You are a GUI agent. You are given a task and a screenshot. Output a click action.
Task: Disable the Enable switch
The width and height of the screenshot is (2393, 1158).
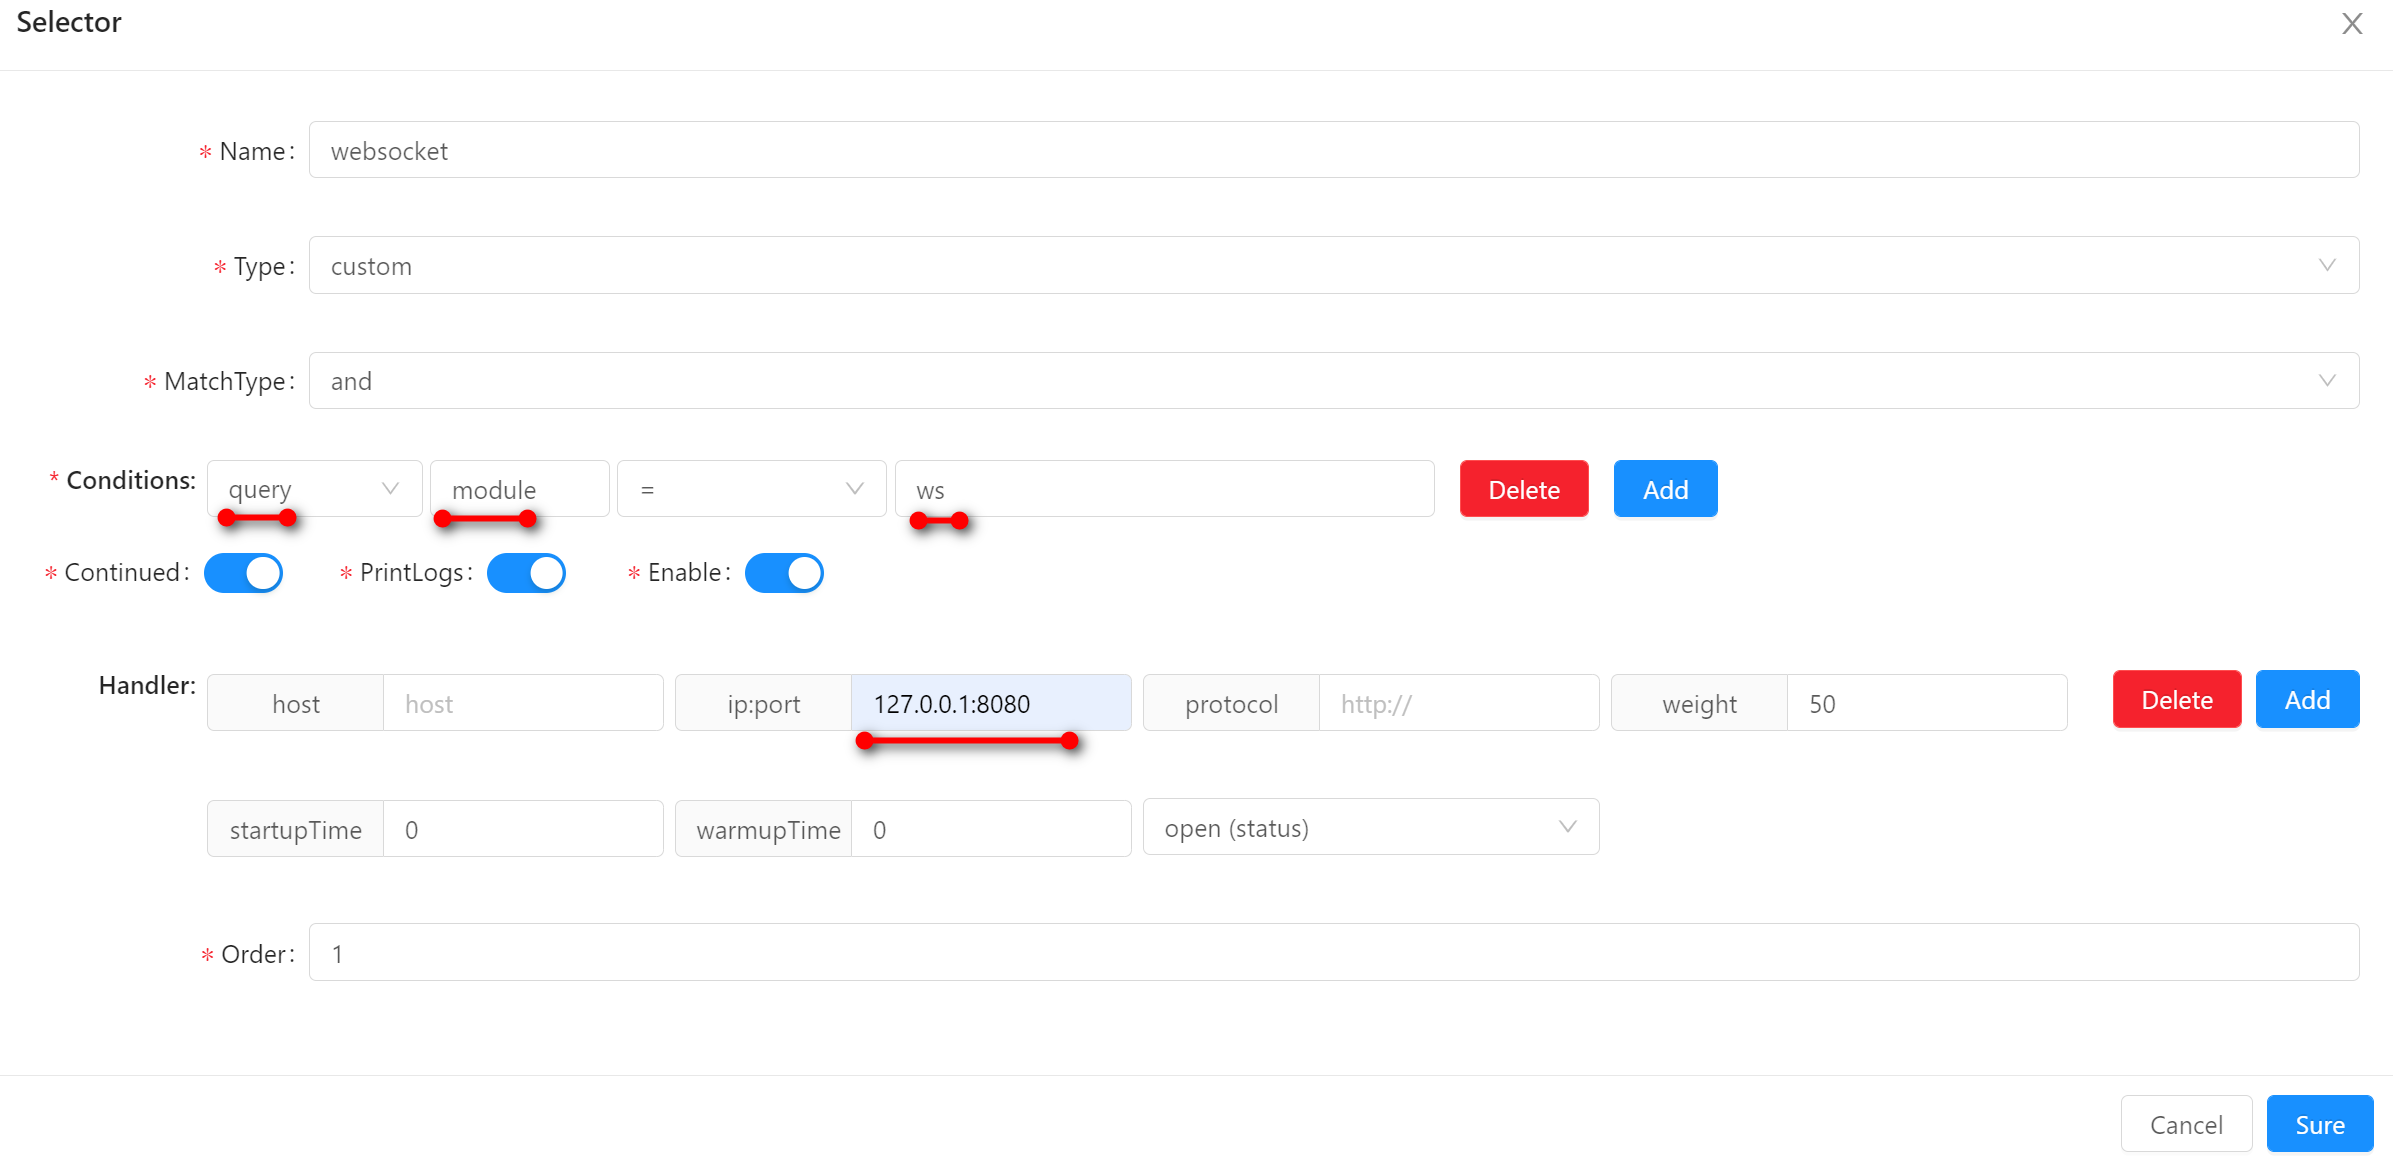(784, 573)
